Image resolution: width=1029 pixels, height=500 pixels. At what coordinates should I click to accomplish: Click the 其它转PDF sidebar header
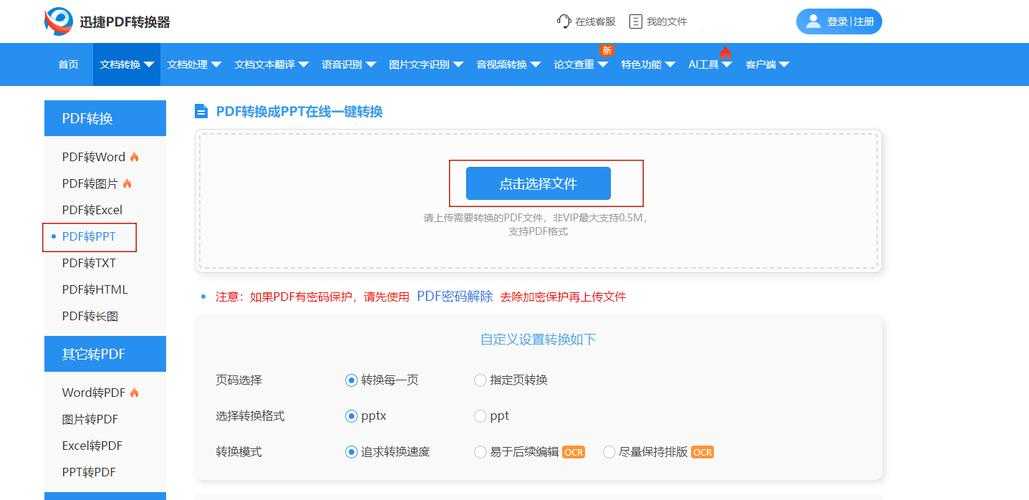point(105,354)
